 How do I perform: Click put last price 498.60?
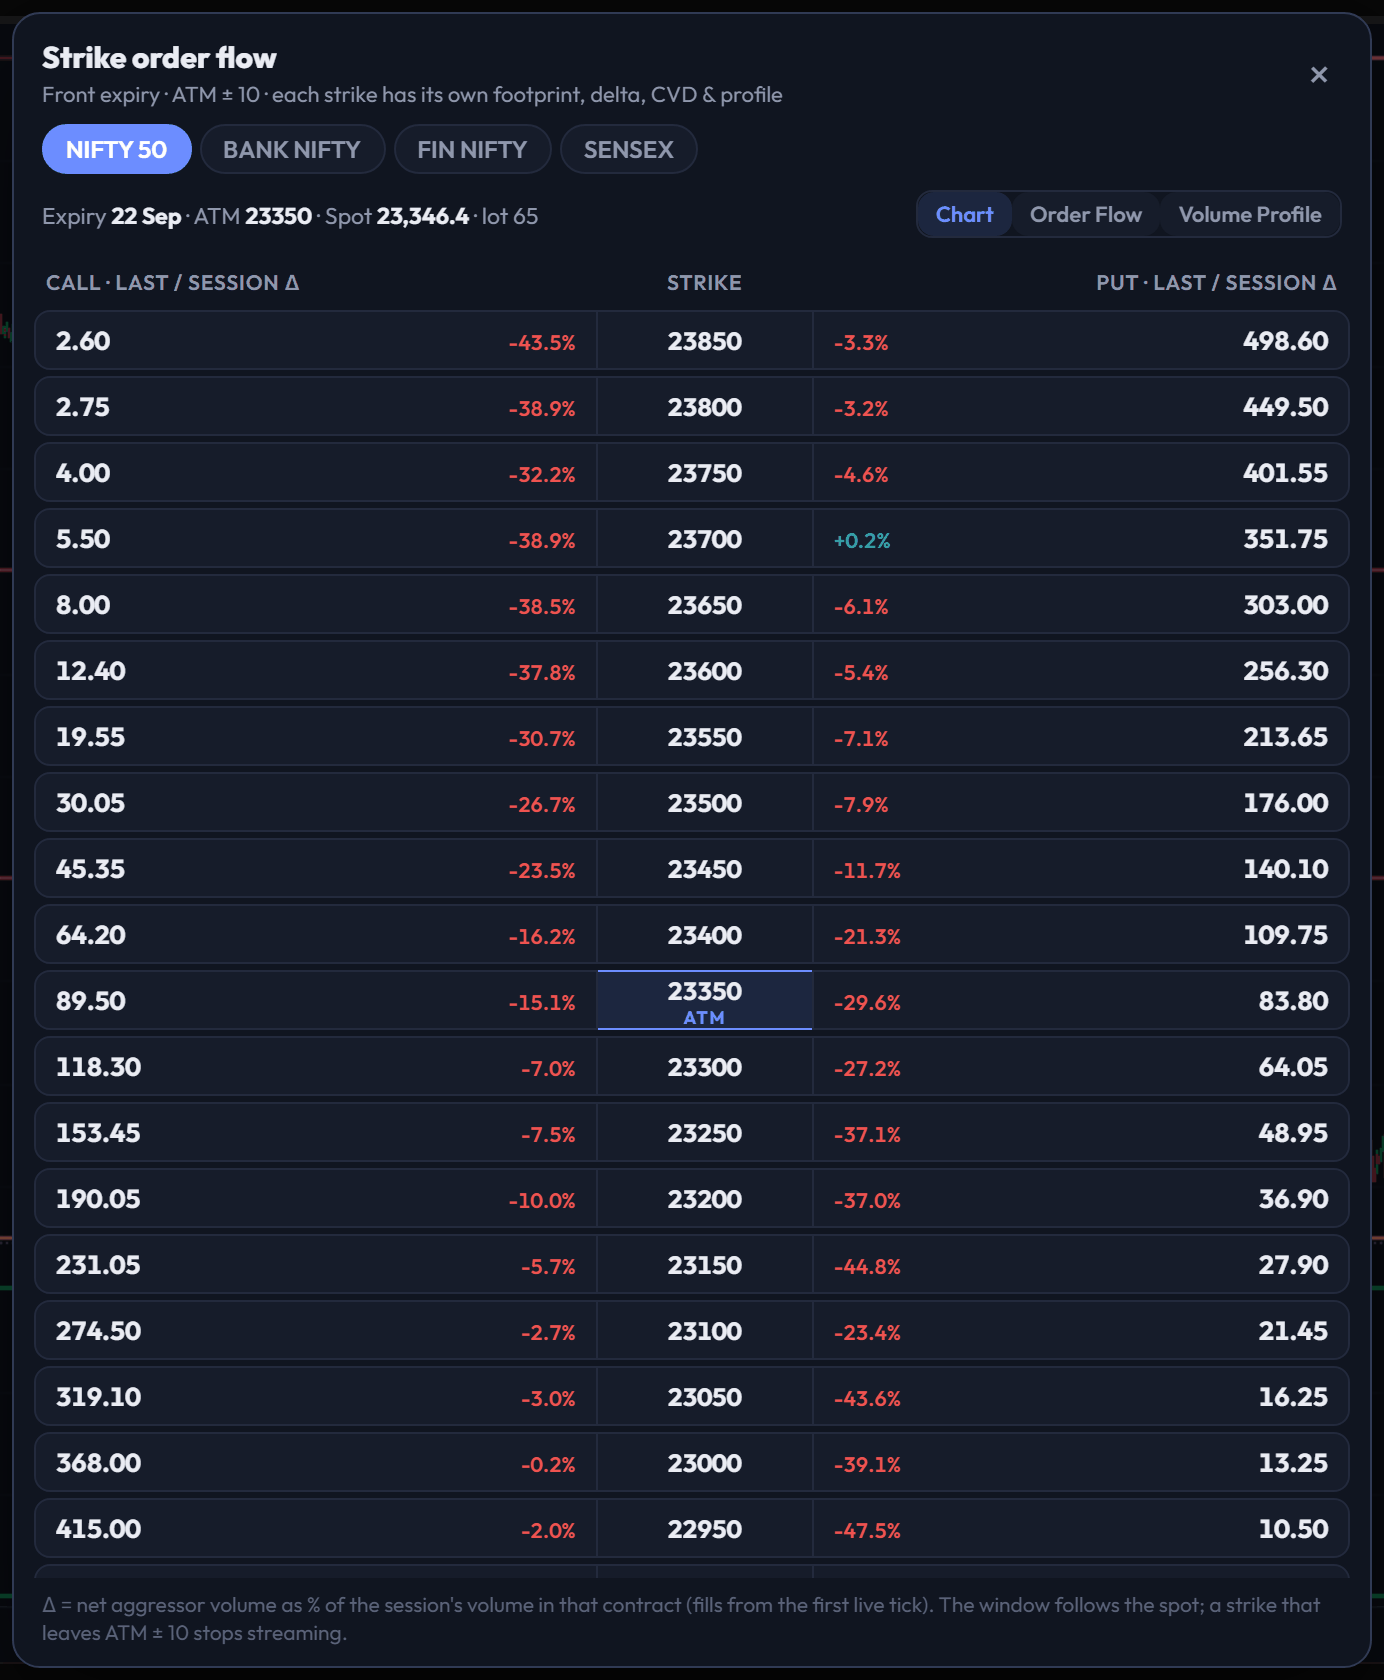(x=1286, y=341)
